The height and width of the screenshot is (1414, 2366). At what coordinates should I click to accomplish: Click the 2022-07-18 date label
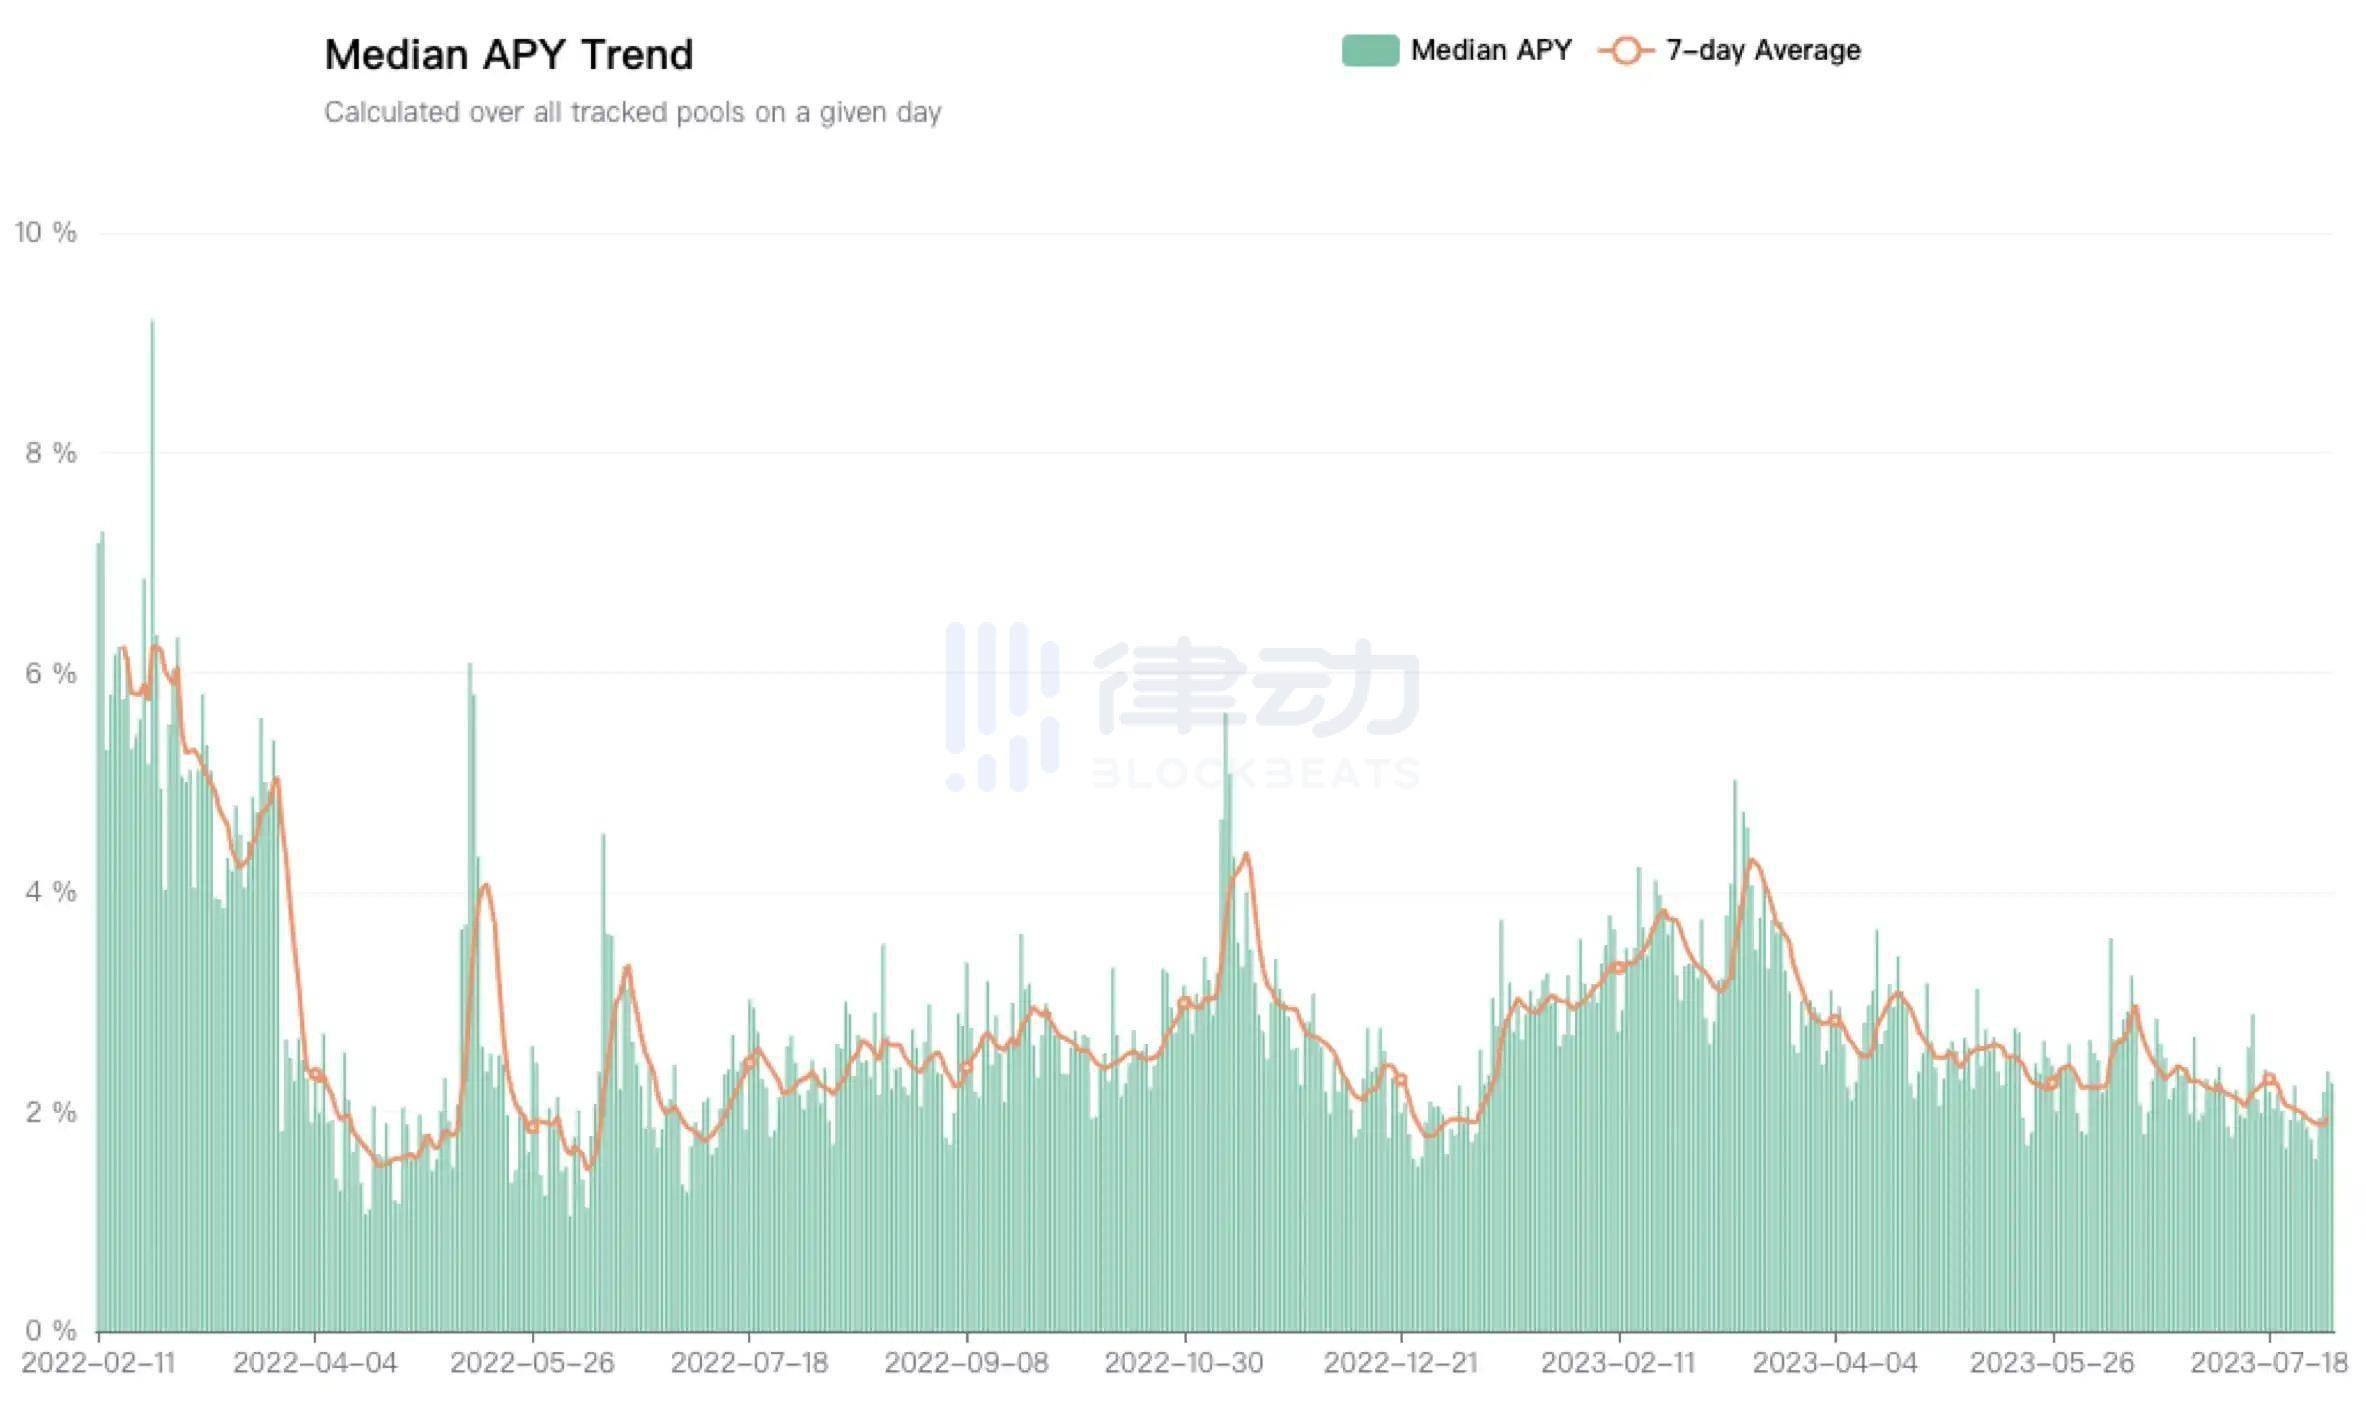click(x=749, y=1363)
